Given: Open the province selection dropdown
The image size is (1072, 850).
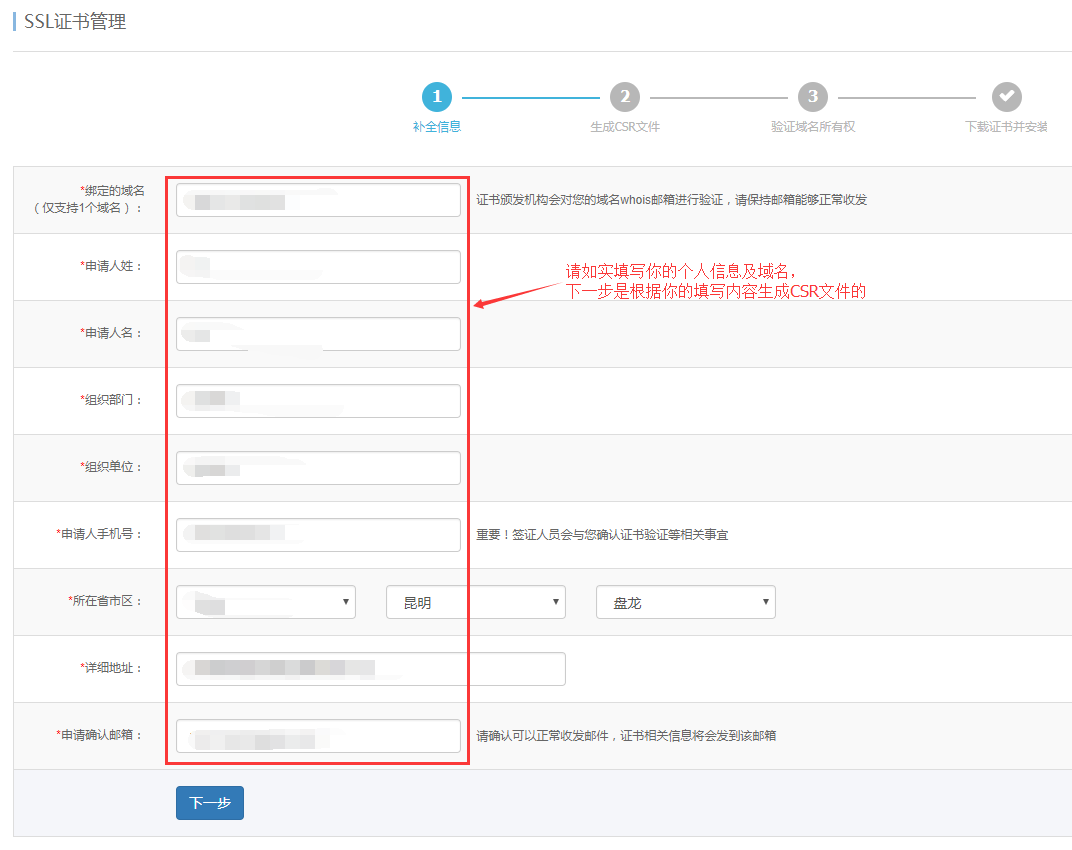Looking at the screenshot, I should [265, 601].
